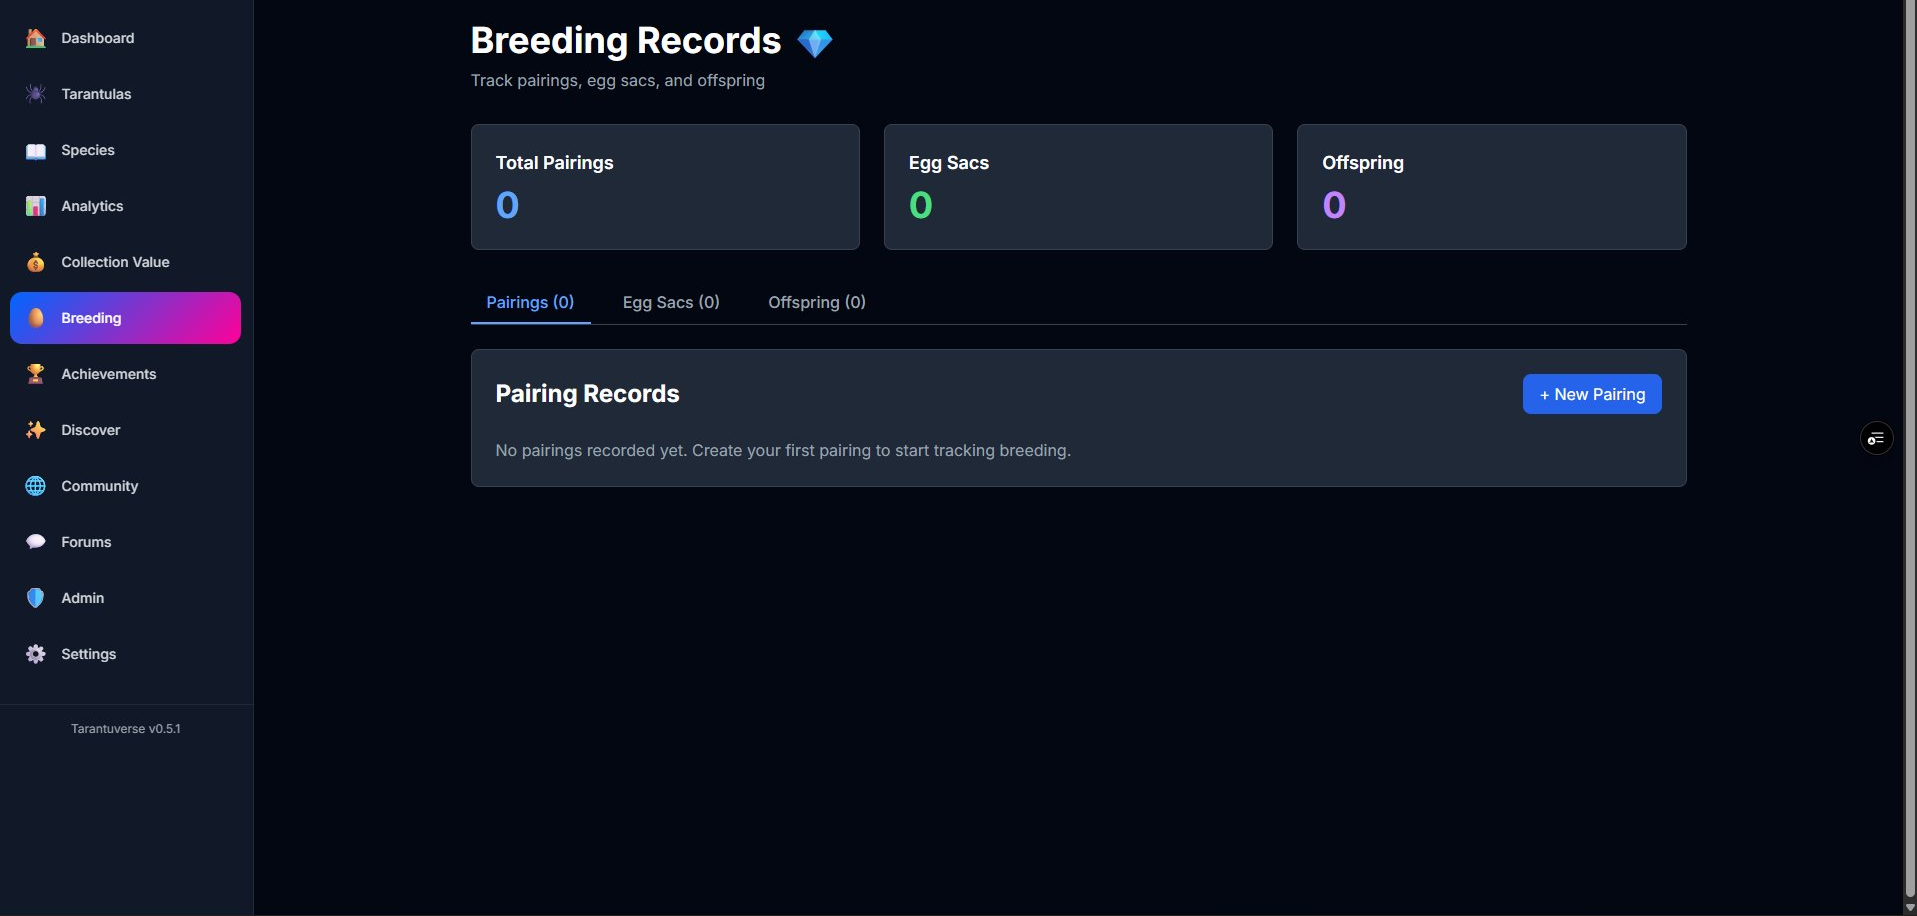The height and width of the screenshot is (916, 1917).
Task: Navigate to Analytics in the sidebar
Action: (125, 206)
